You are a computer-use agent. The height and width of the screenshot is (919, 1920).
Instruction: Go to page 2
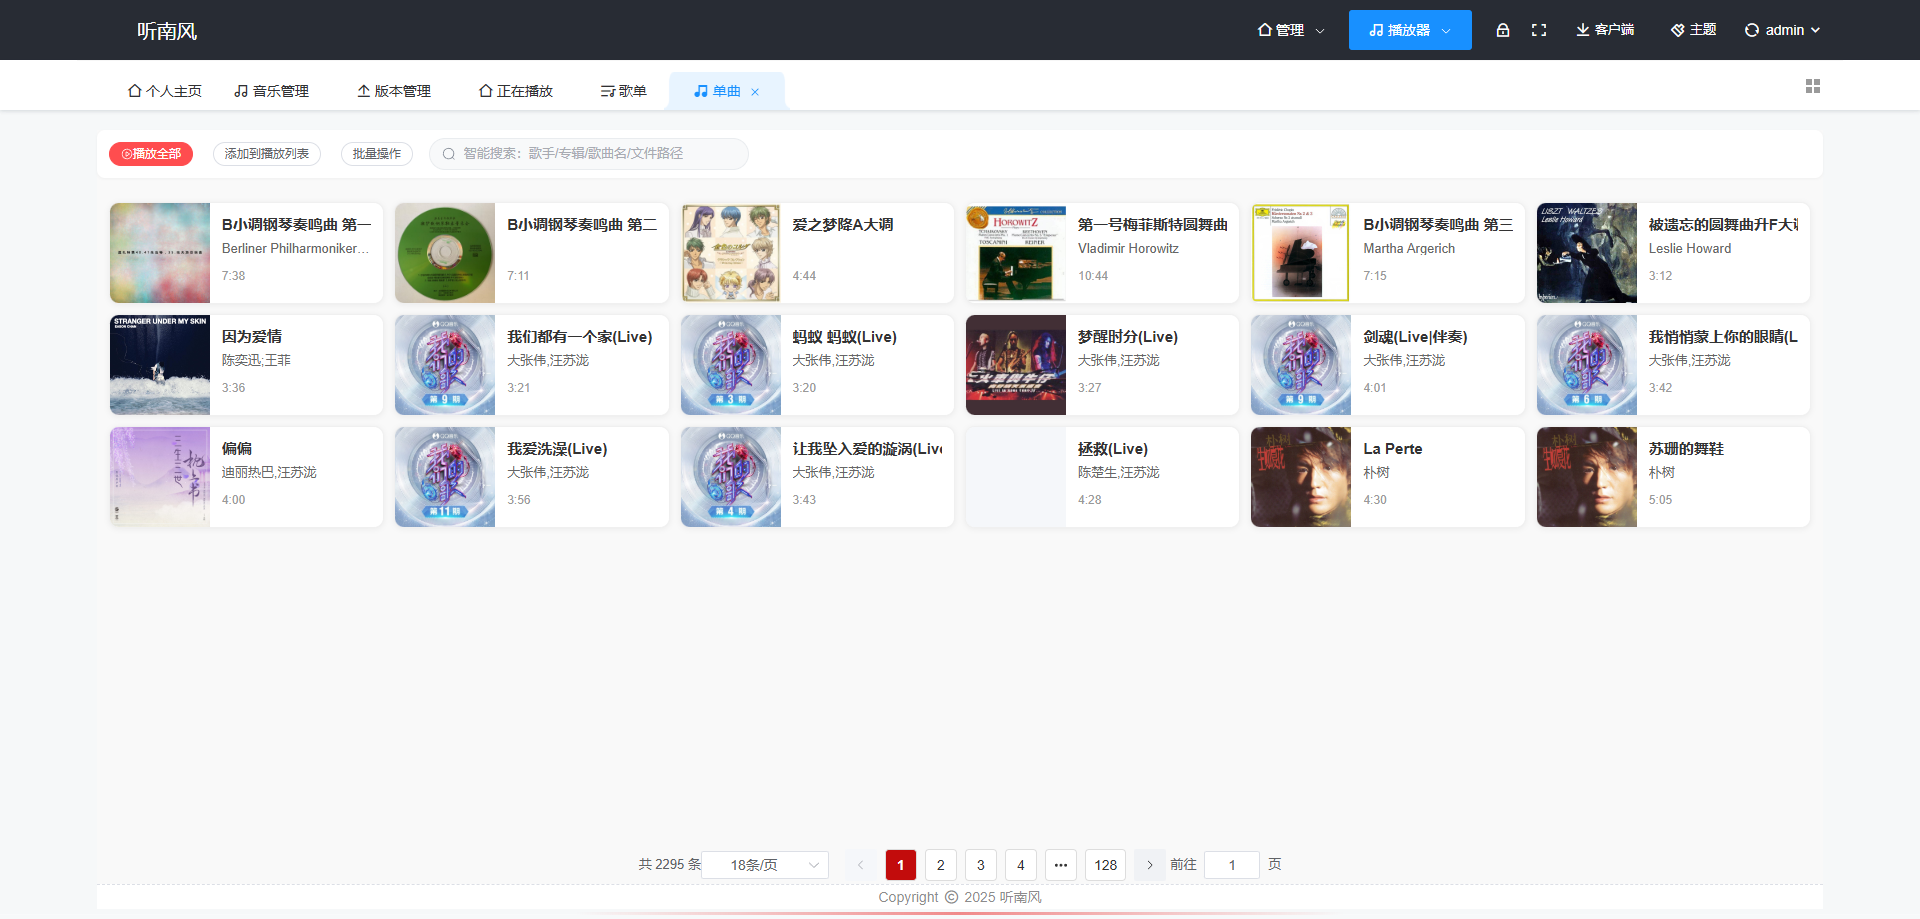click(x=941, y=865)
